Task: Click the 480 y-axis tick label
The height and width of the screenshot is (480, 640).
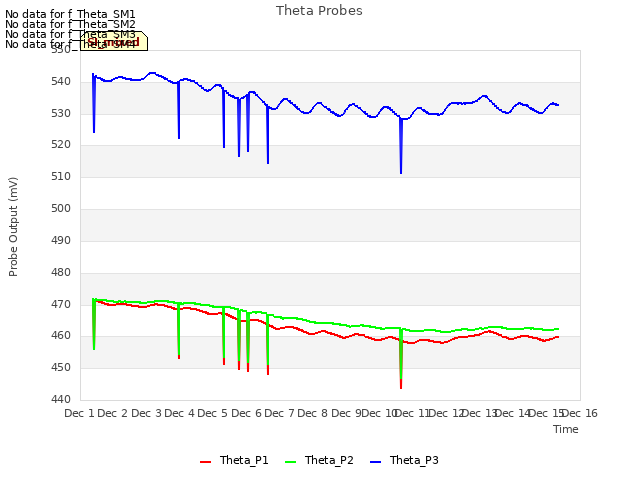Action: (61, 272)
